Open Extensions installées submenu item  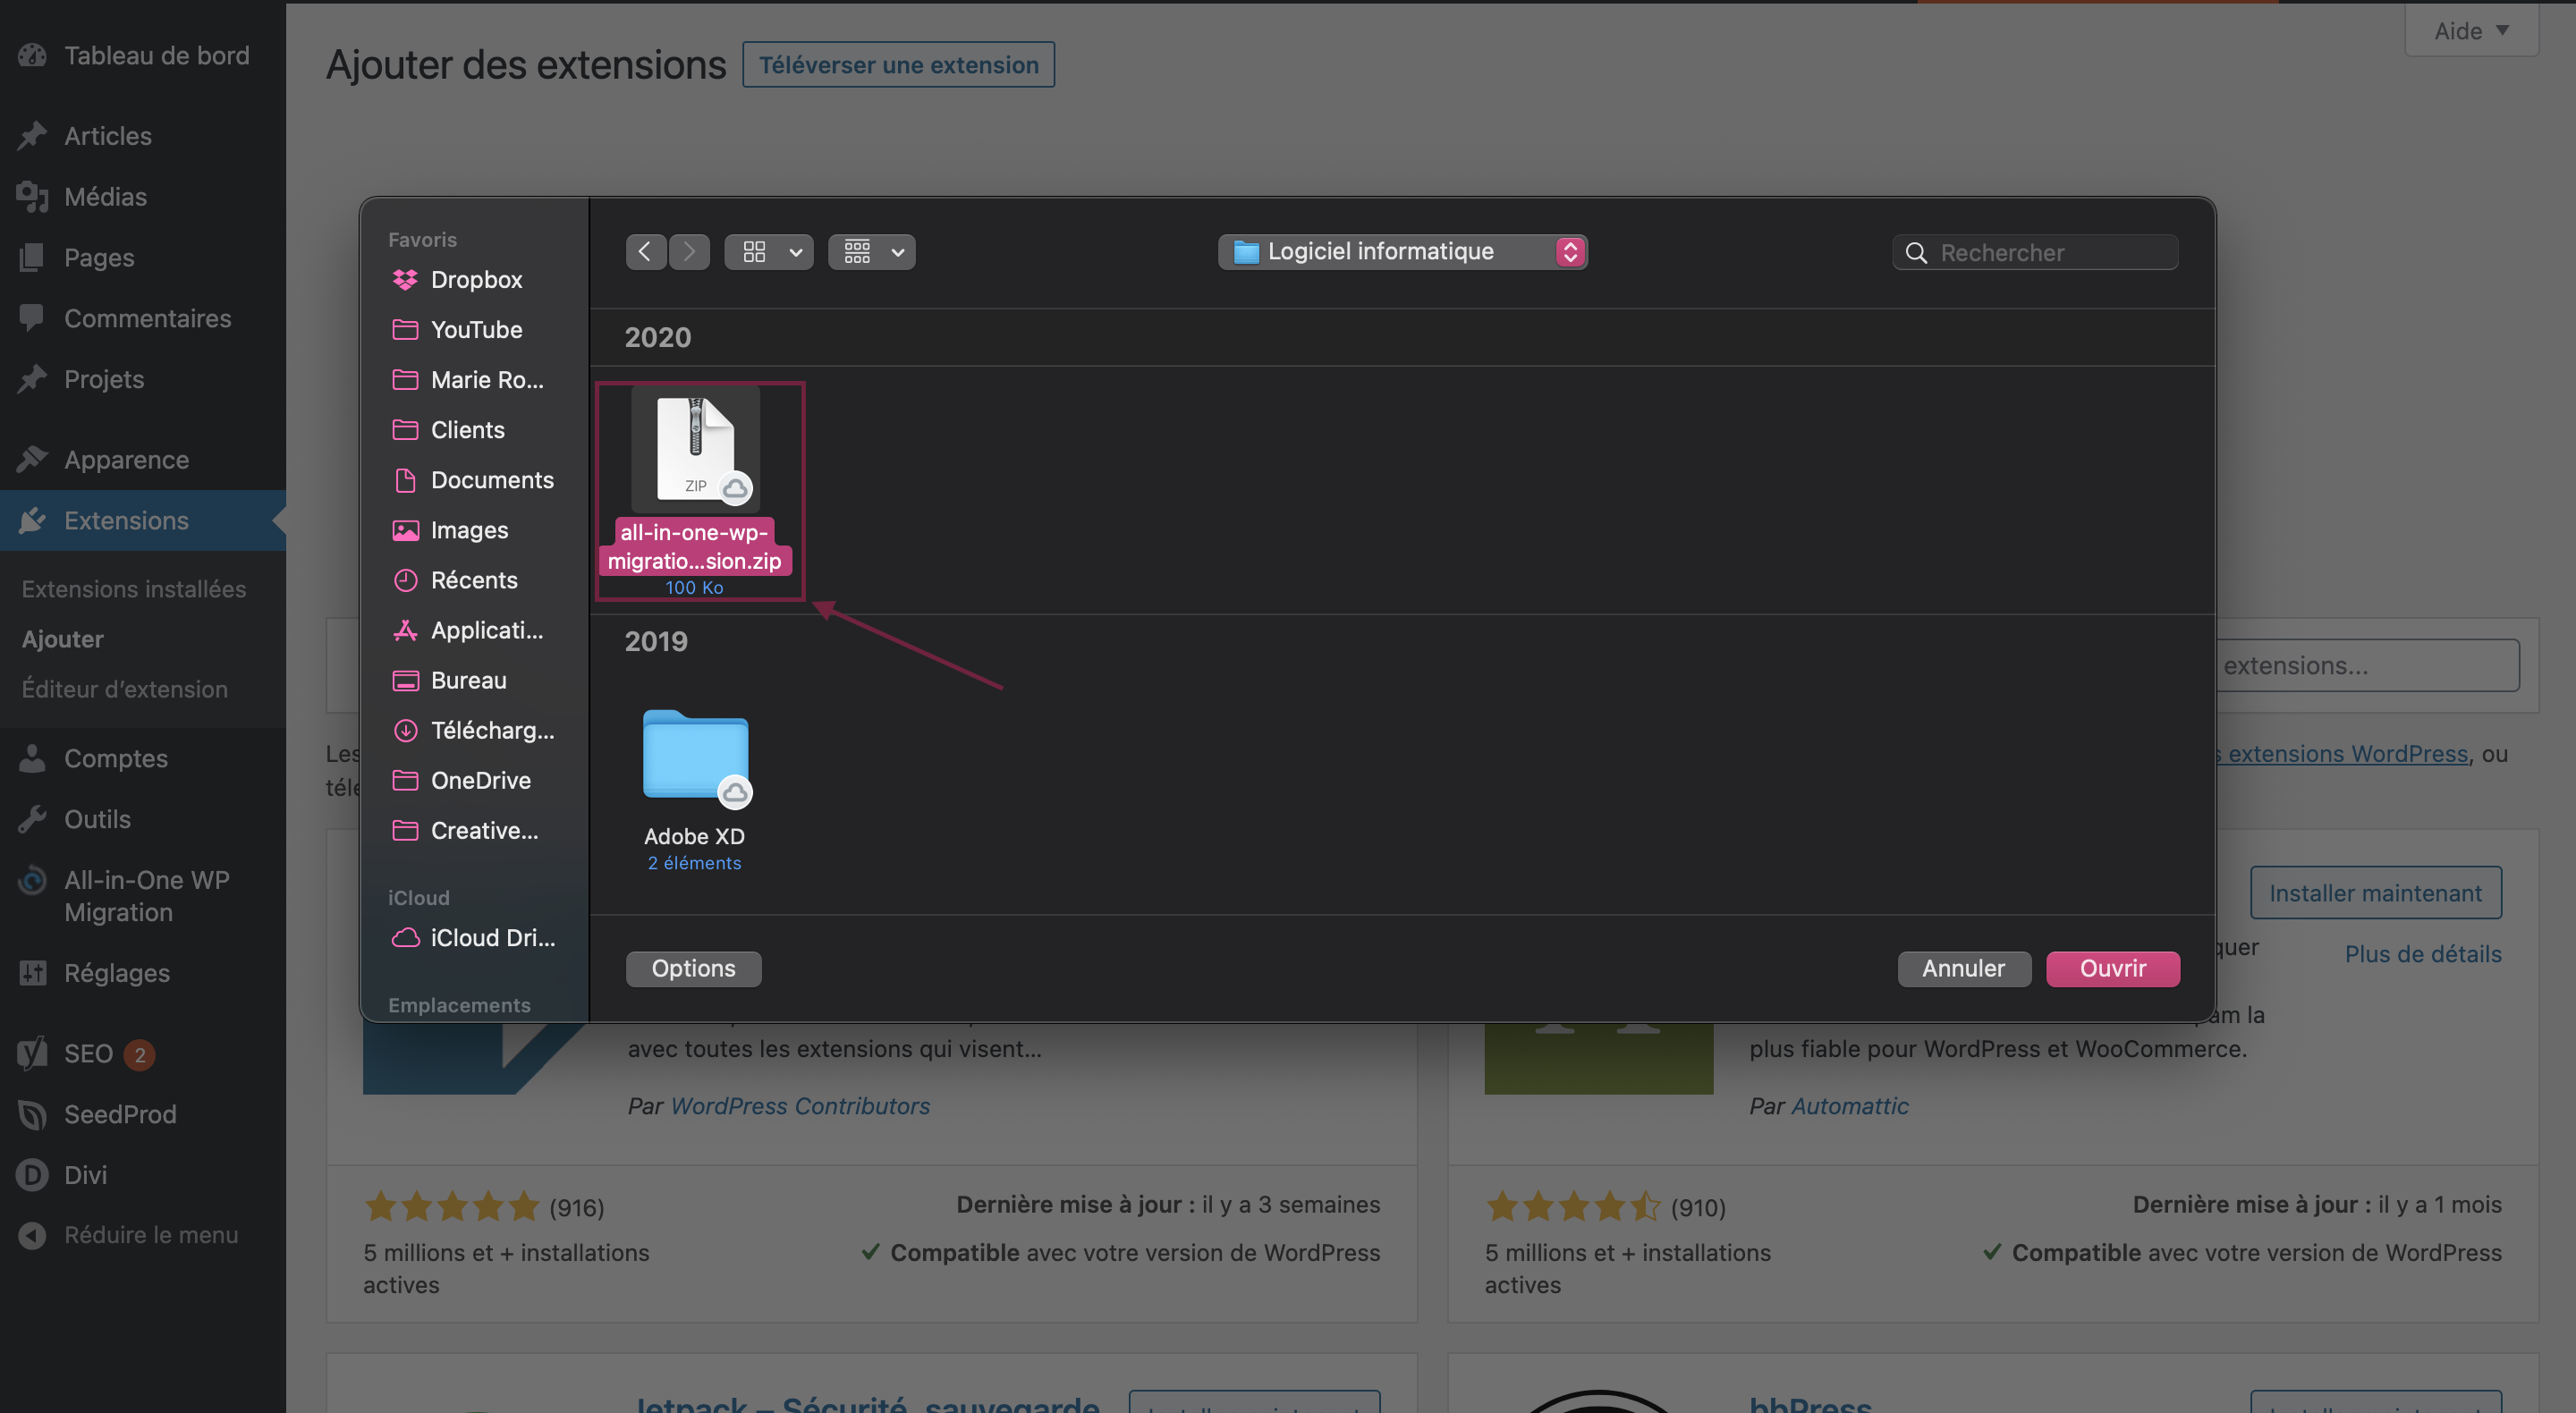click(134, 589)
